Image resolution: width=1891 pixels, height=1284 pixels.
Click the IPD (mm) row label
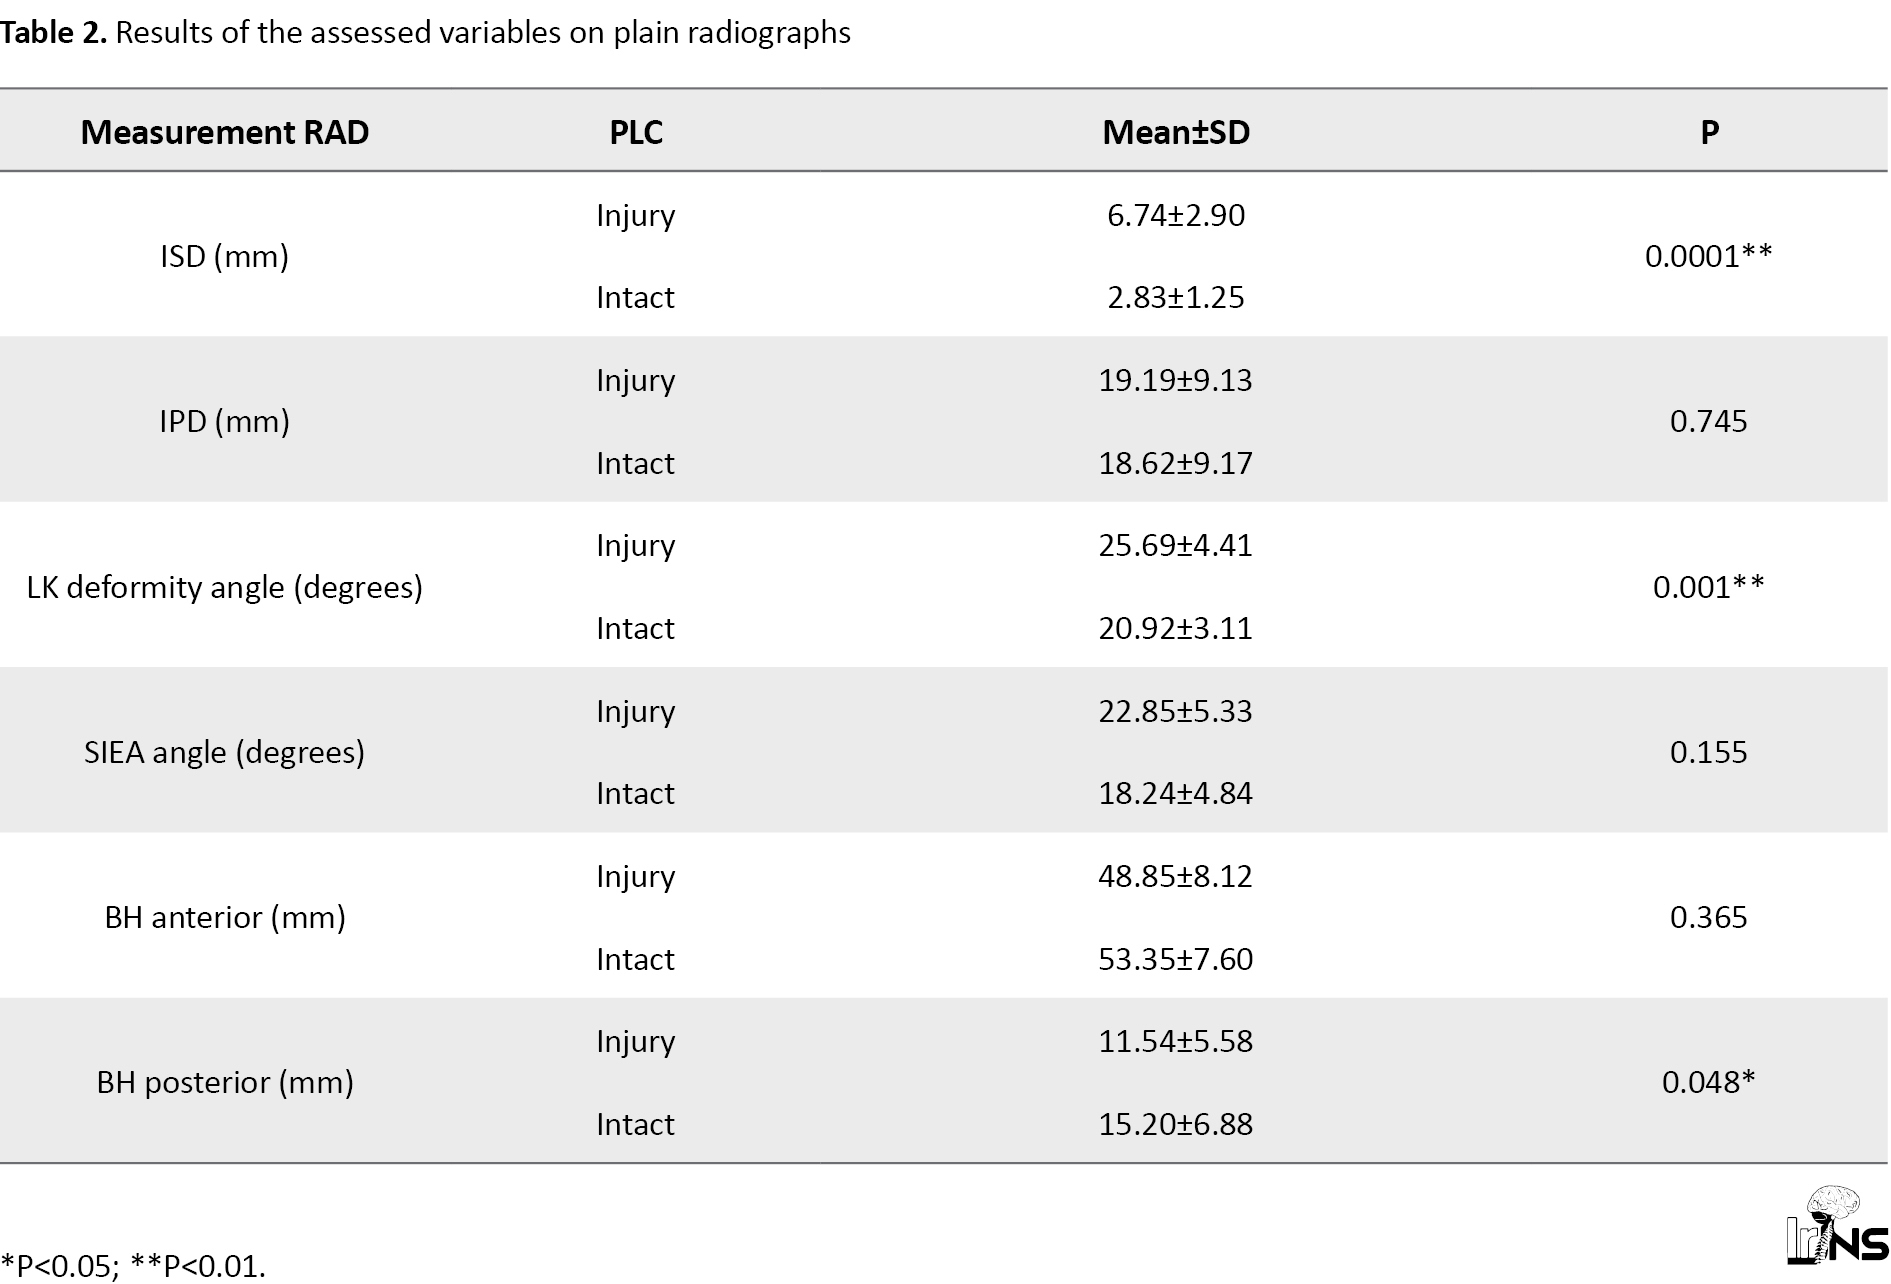224,421
